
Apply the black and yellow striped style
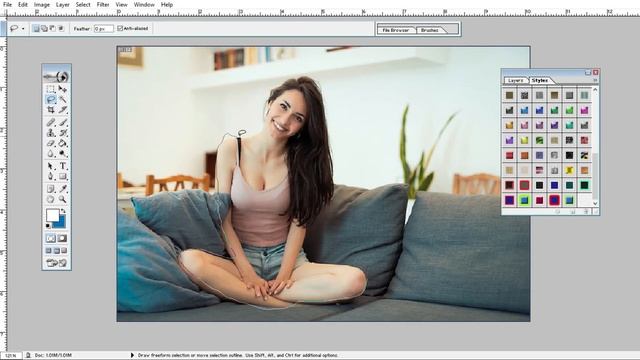click(x=584, y=155)
